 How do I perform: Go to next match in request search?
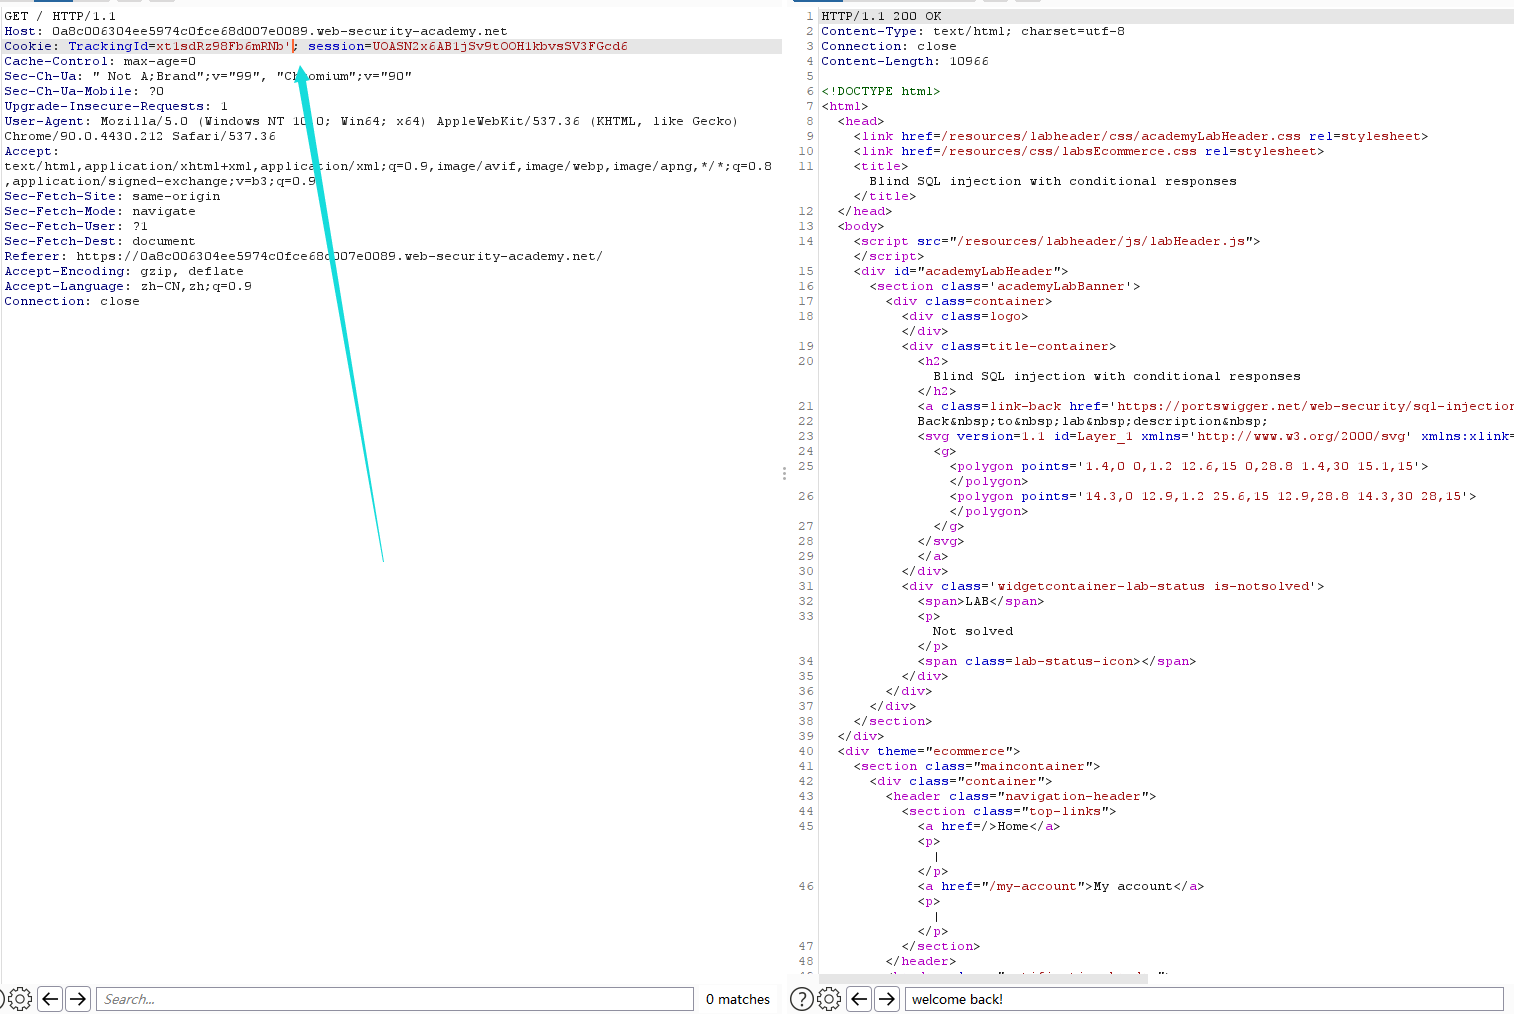[x=78, y=998]
